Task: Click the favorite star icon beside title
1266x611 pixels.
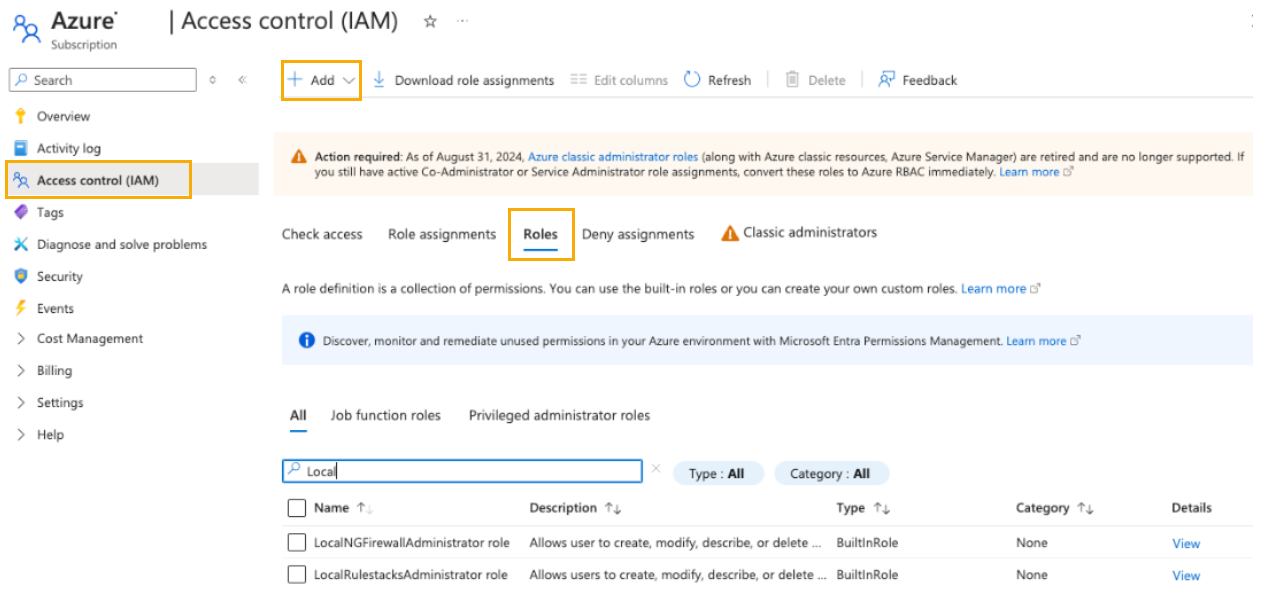Action: point(430,21)
